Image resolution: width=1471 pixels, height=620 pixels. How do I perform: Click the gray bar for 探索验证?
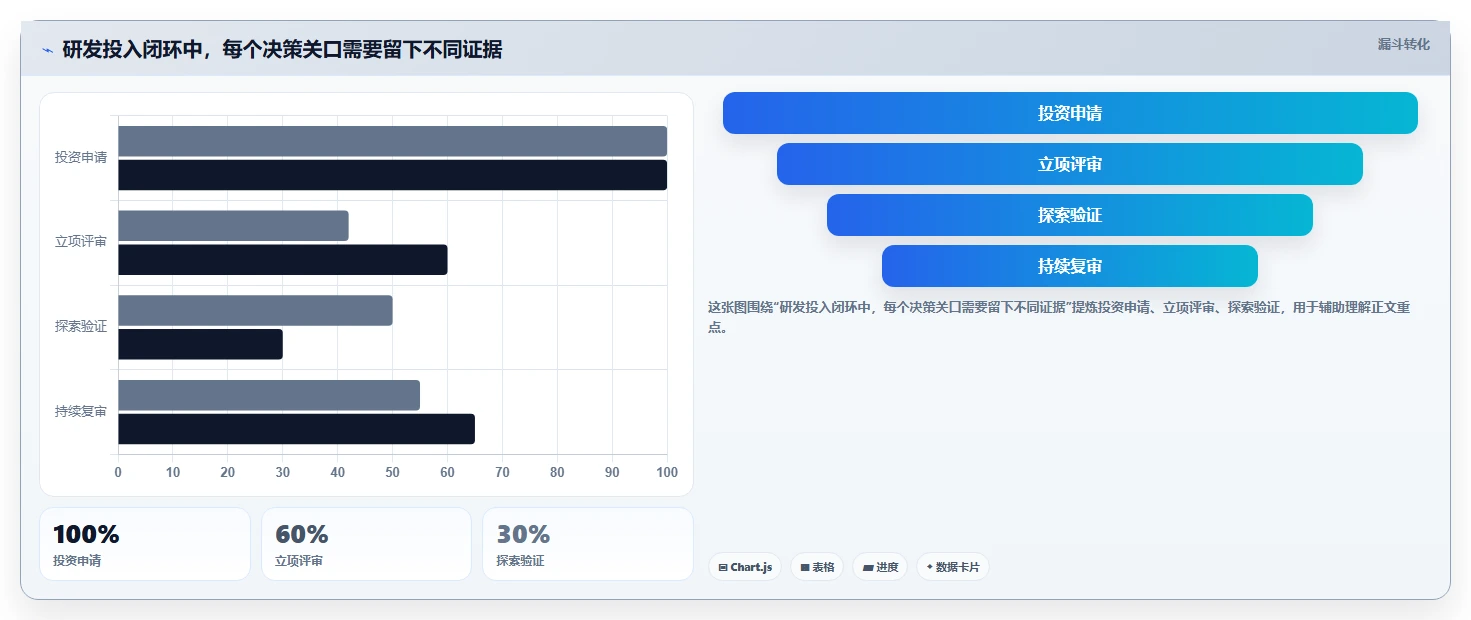(x=255, y=310)
